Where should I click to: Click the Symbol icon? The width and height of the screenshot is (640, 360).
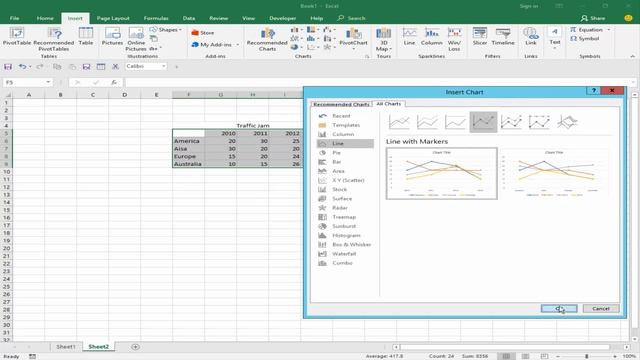(584, 38)
